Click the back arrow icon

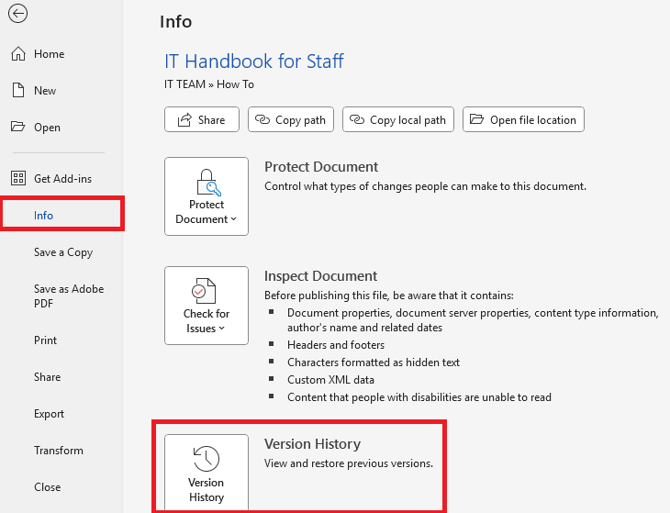tap(17, 14)
